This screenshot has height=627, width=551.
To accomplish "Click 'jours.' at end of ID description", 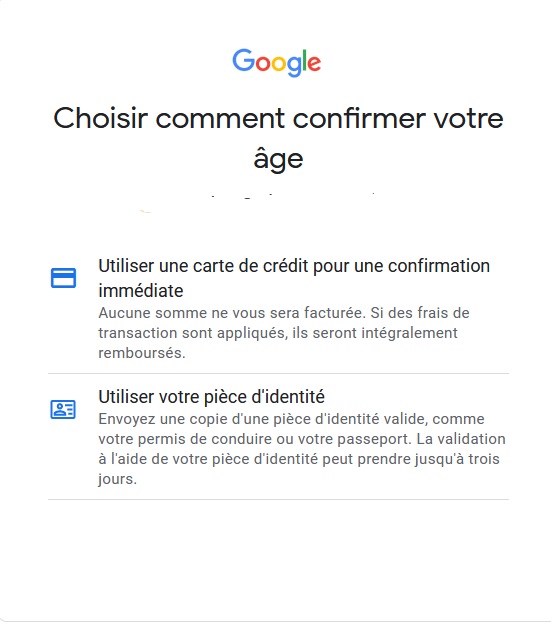I will [x=118, y=479].
